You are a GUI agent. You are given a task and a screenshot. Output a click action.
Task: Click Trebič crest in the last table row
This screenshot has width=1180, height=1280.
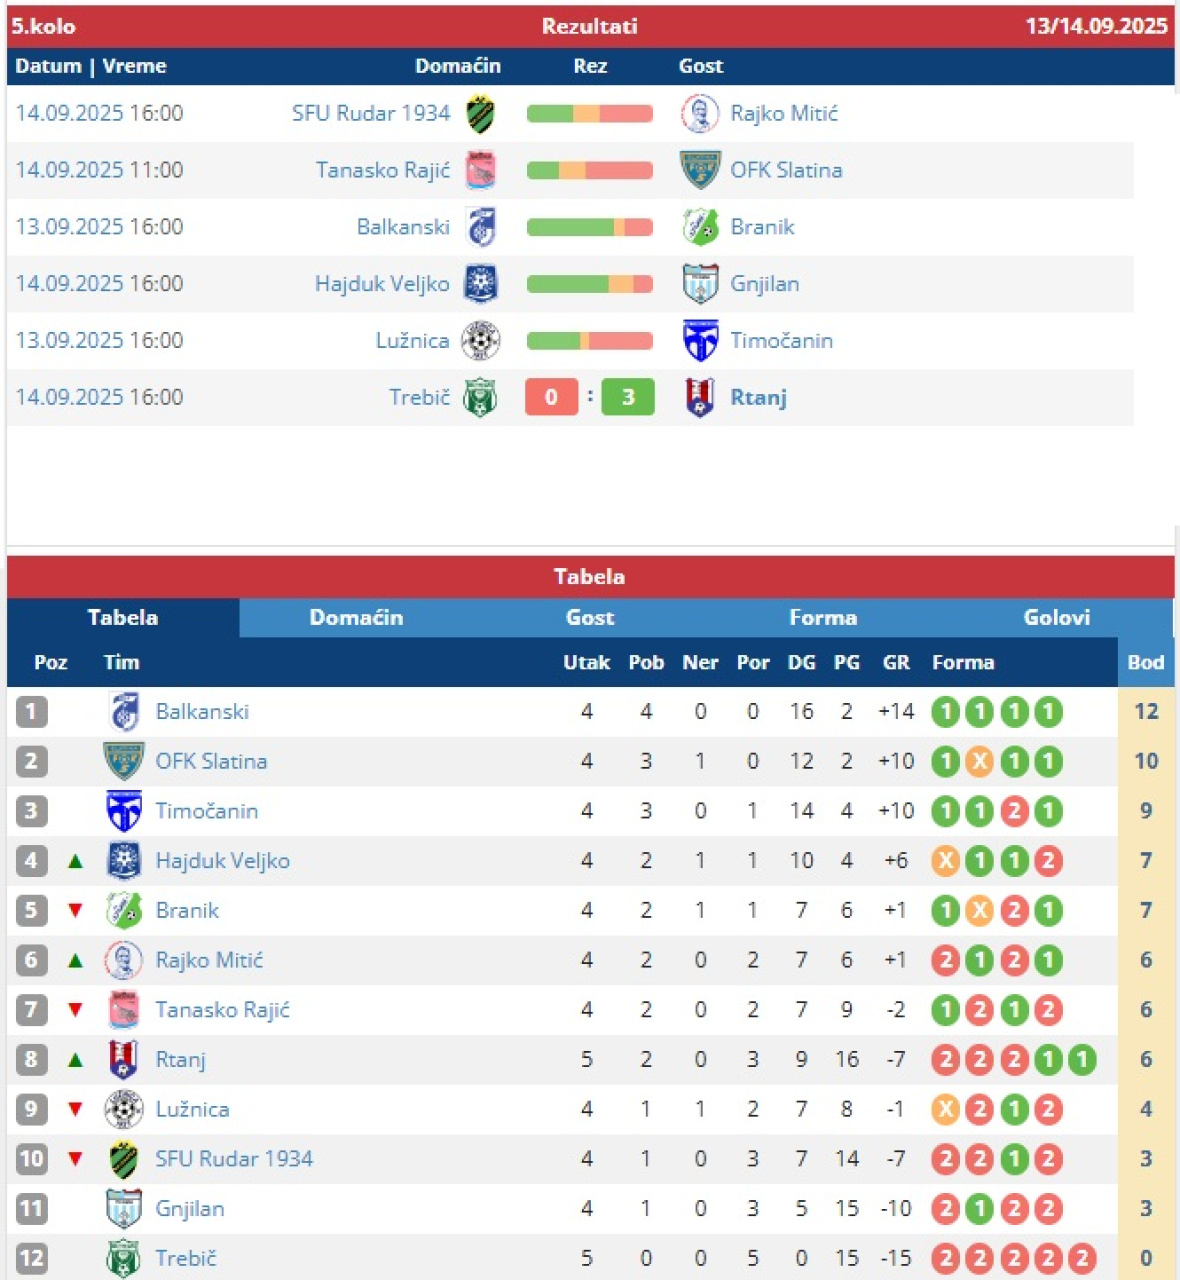coord(124,1258)
